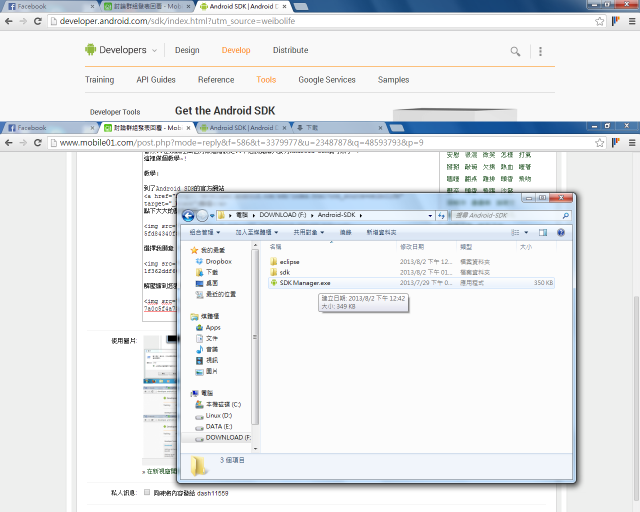Image resolution: width=640 pixels, height=512 pixels.
Task: Select the Computer node in navigation pane
Action: (x=202, y=393)
